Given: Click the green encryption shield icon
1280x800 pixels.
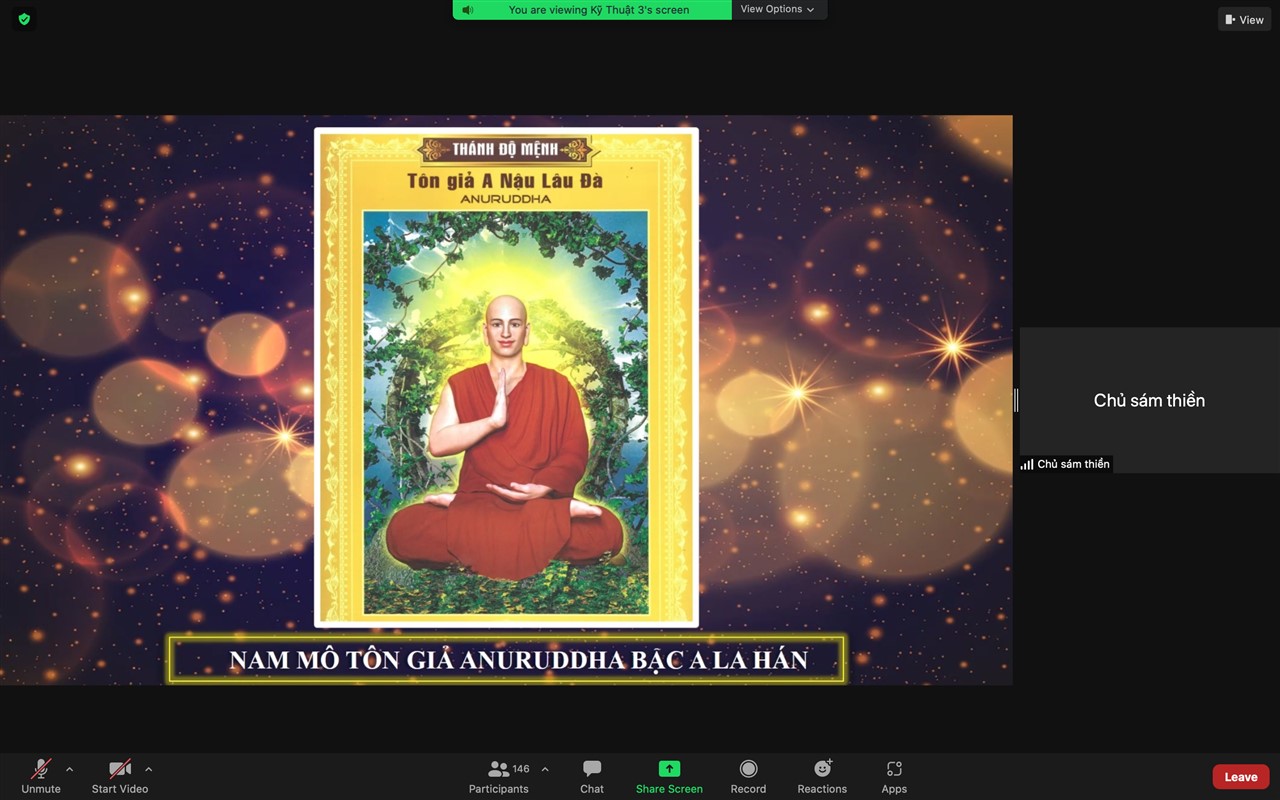Looking at the screenshot, I should (x=24, y=19).
